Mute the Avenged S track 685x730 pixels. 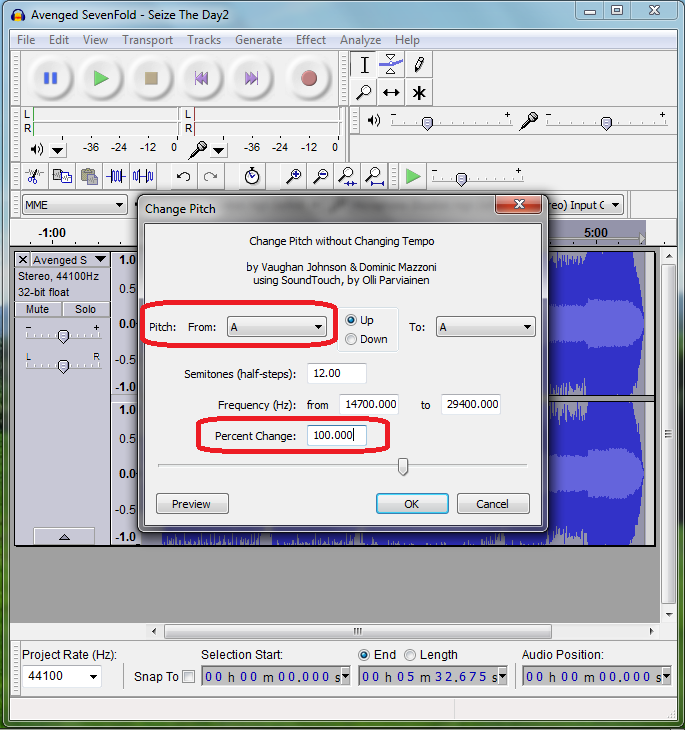coord(38,309)
